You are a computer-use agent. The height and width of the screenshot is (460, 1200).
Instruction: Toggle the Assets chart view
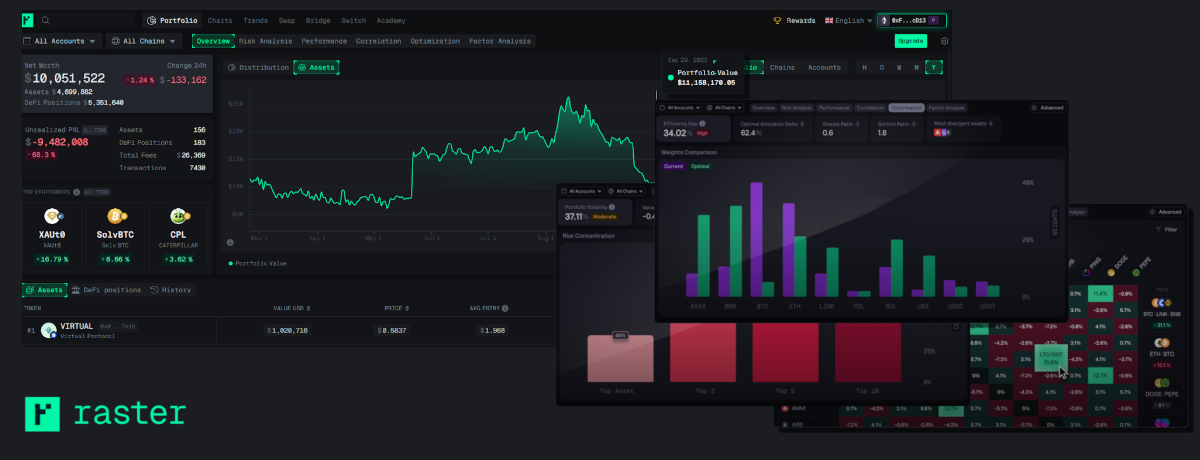pyautogui.click(x=316, y=67)
